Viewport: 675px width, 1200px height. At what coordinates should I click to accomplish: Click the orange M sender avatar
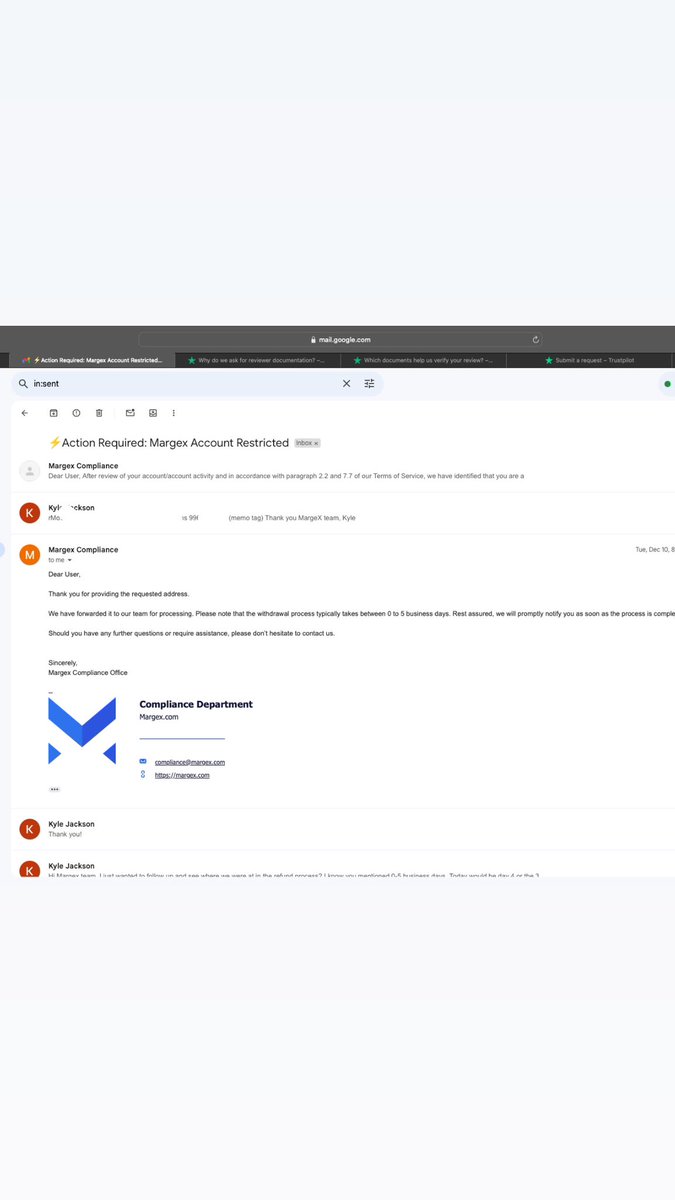coord(30,554)
